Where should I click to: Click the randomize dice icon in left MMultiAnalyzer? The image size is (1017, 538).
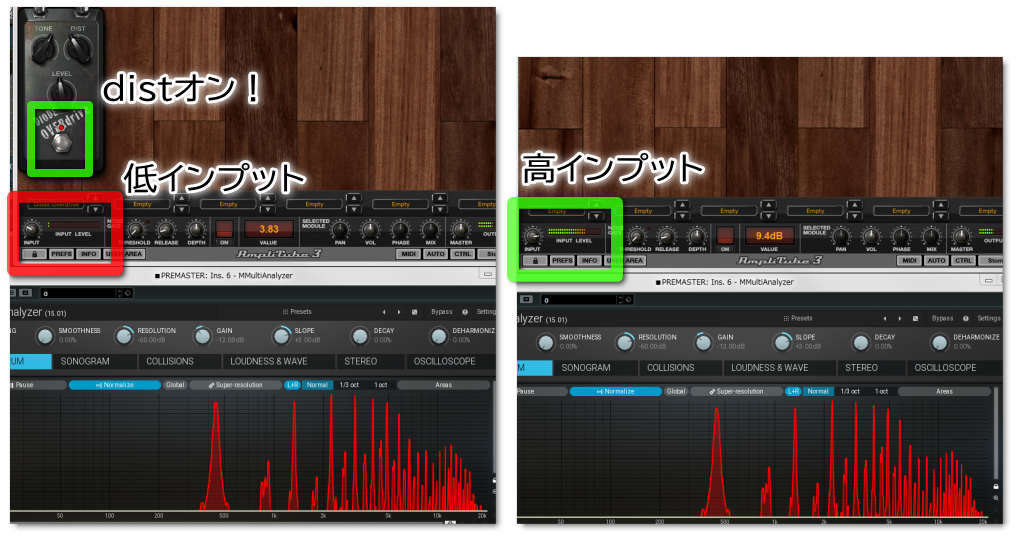coord(414,312)
